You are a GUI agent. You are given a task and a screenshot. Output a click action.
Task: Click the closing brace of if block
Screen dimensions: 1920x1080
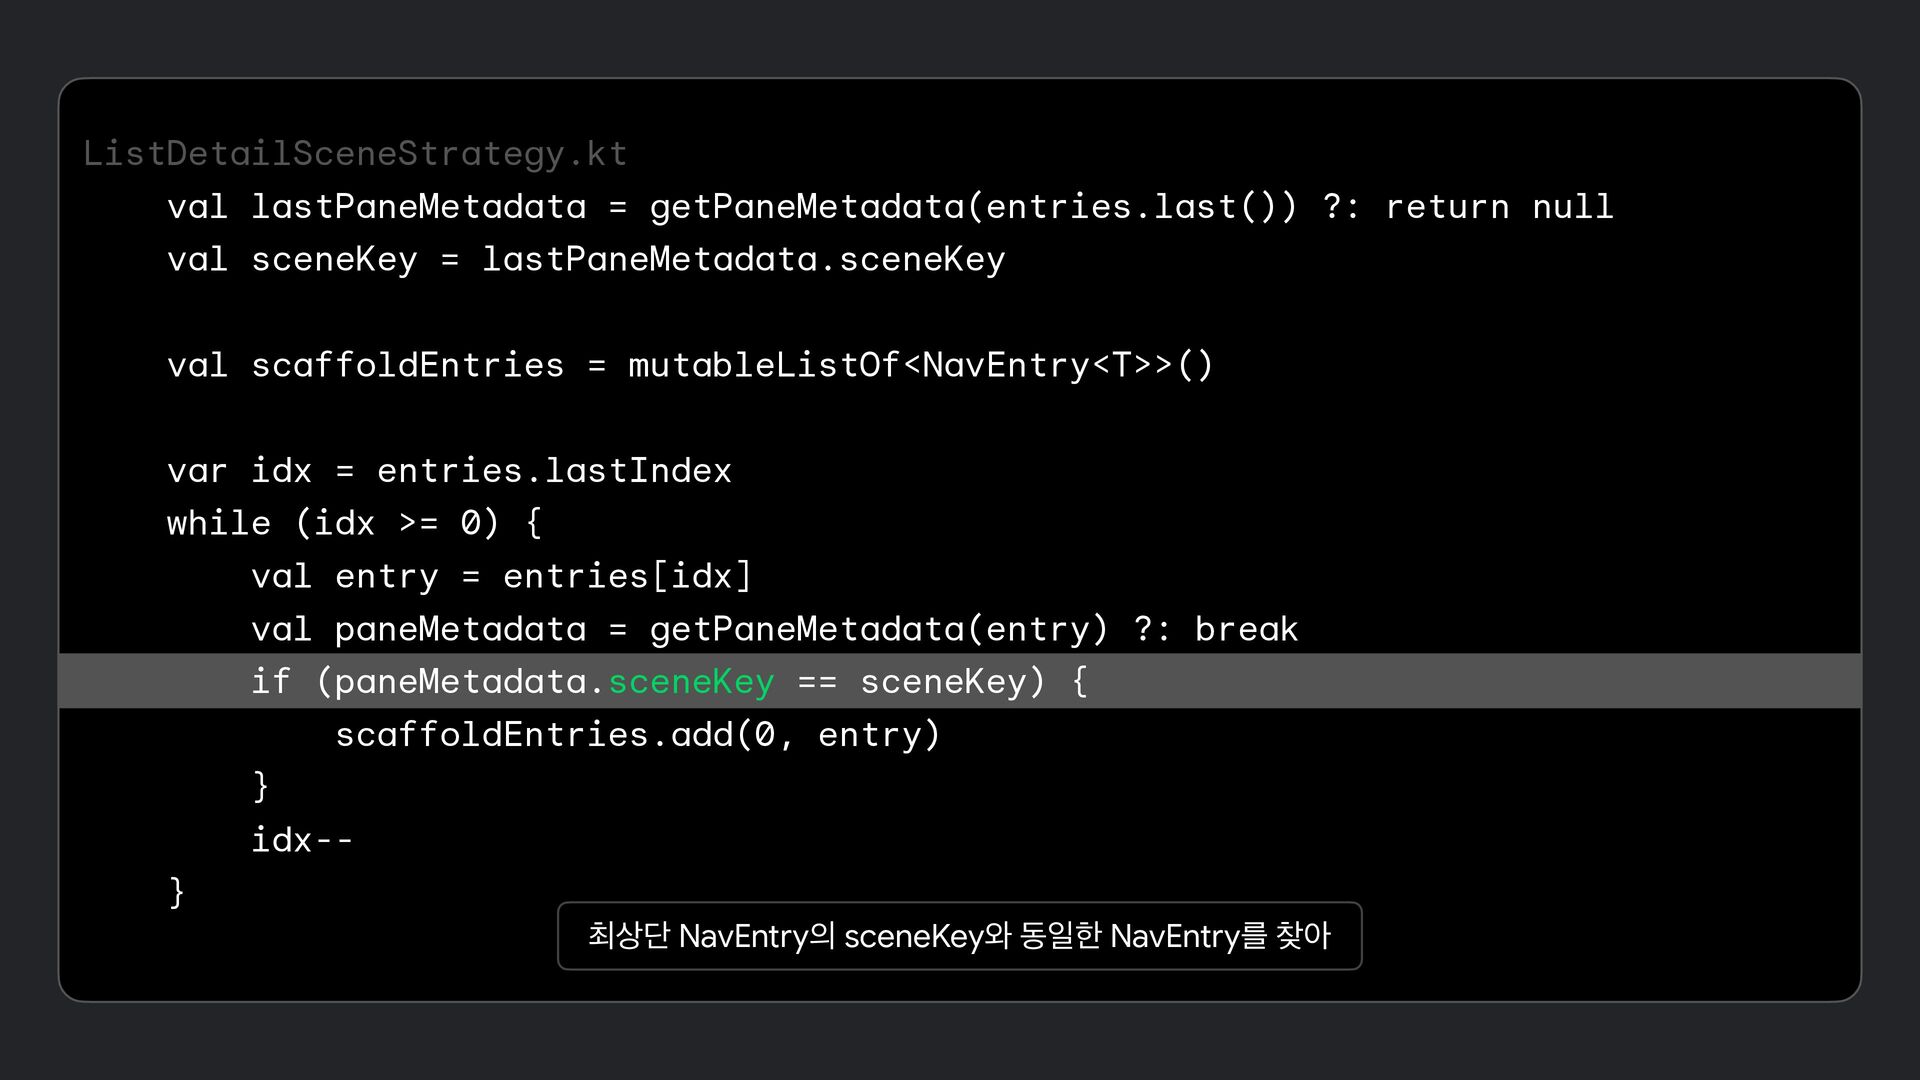tap(261, 786)
